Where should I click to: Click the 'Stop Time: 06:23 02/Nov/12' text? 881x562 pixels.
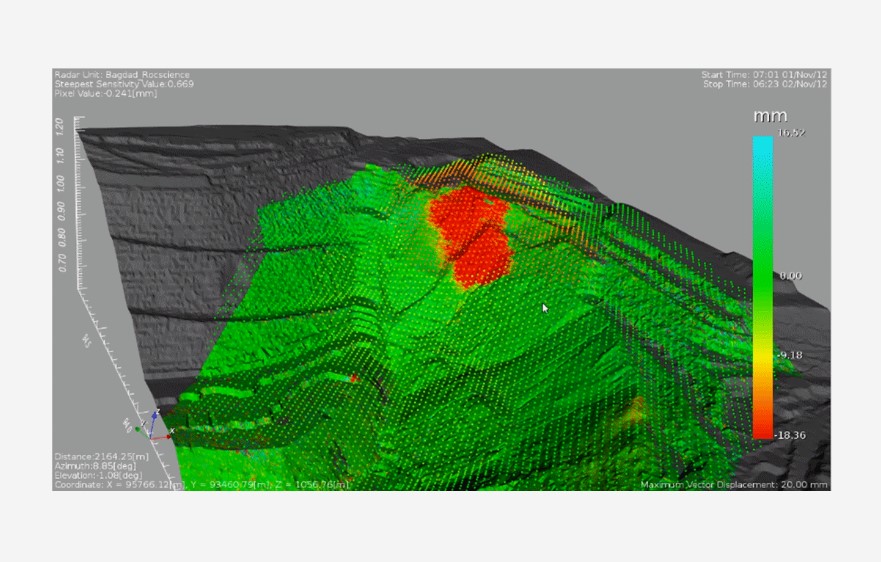tap(765, 84)
